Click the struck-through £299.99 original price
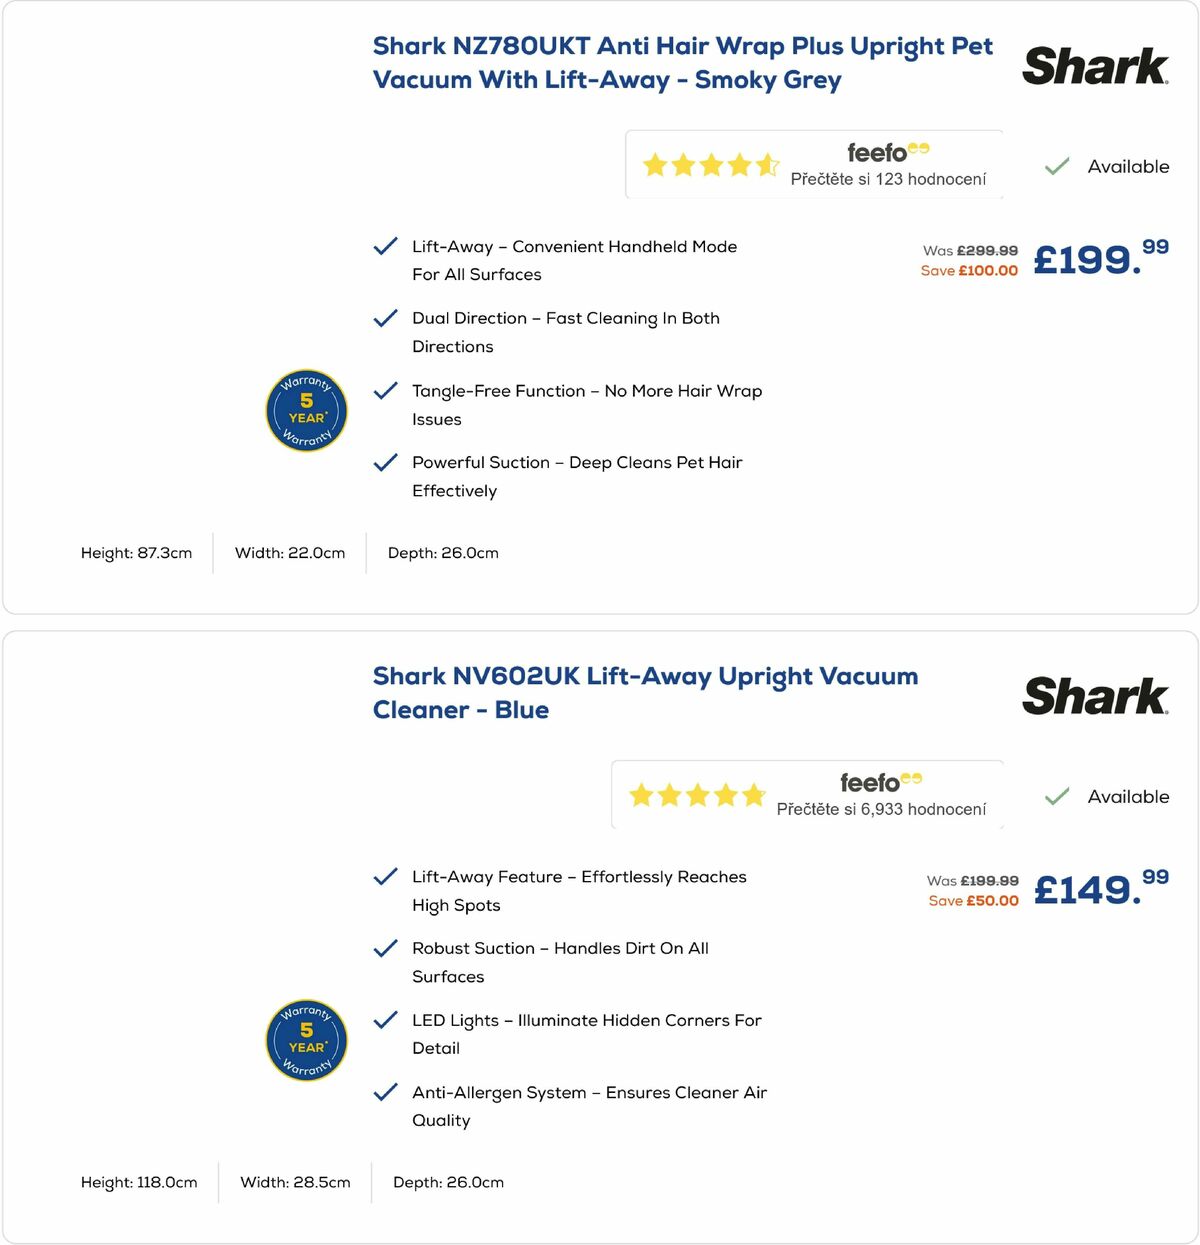 [988, 251]
